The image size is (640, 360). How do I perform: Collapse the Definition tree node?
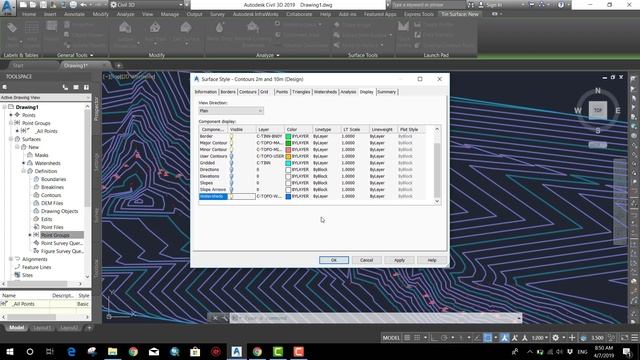tap(24, 171)
